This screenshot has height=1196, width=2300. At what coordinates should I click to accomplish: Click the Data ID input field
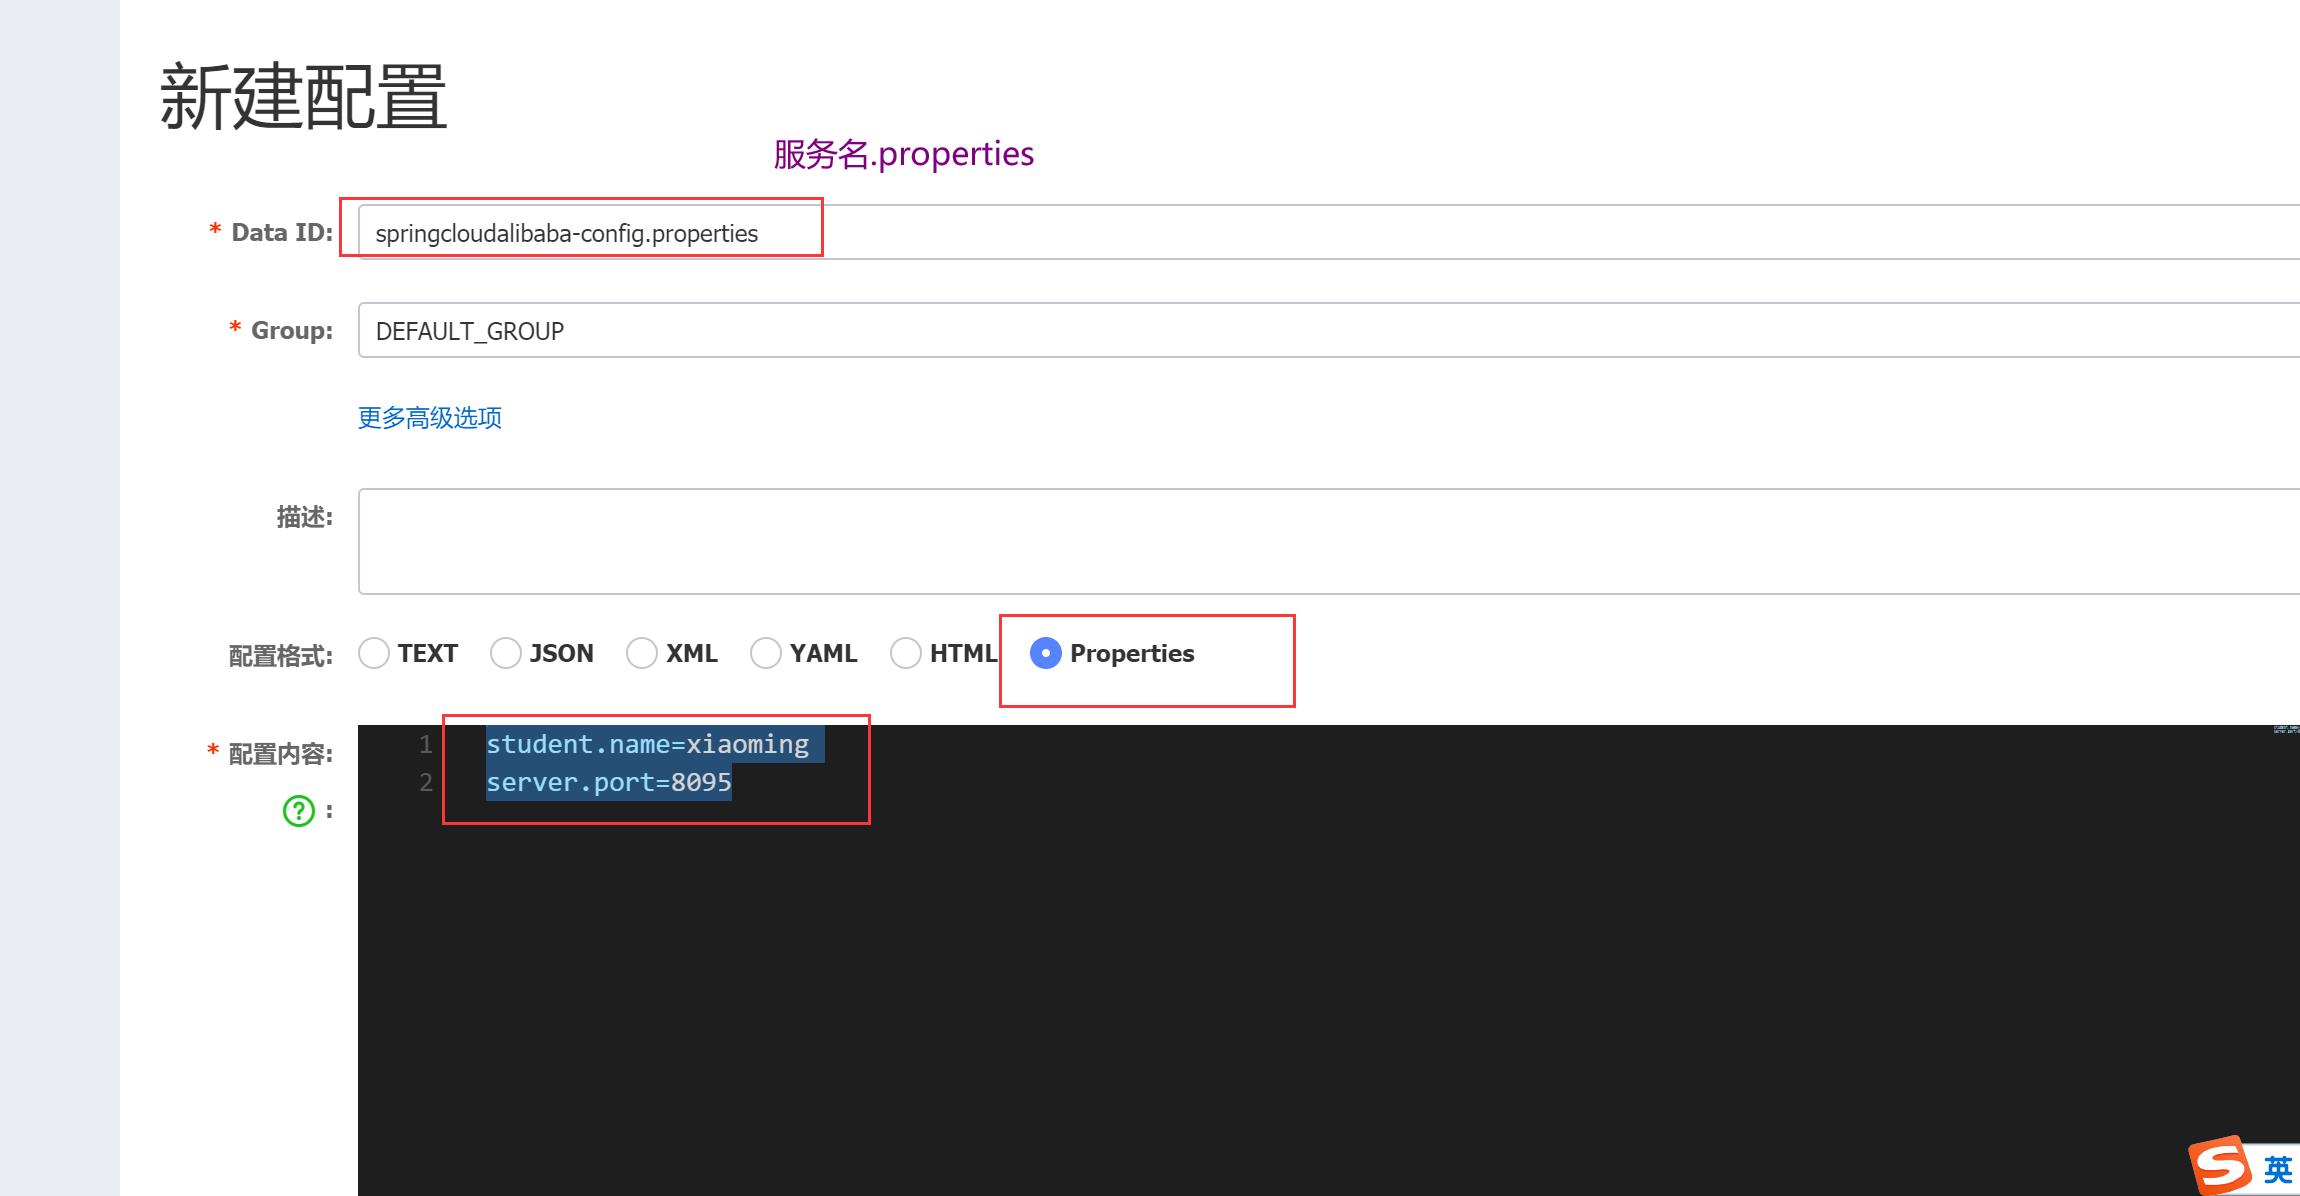click(x=1329, y=232)
